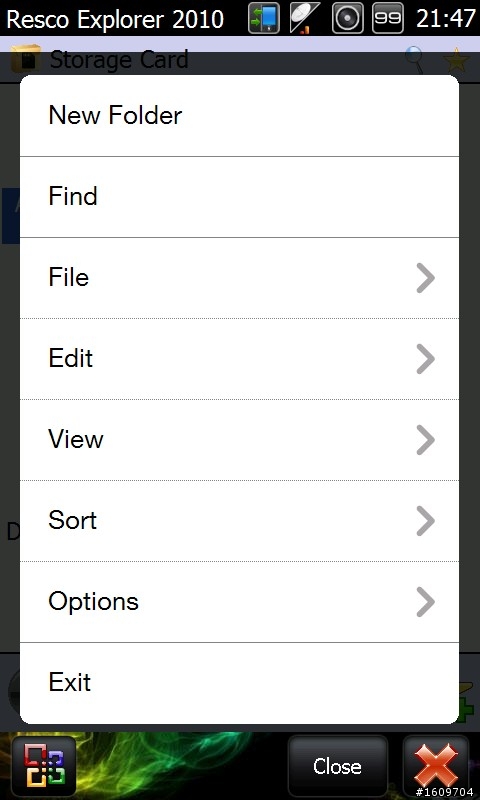
Task: Click the magnifier search icon beside Storage Card
Action: (414, 60)
